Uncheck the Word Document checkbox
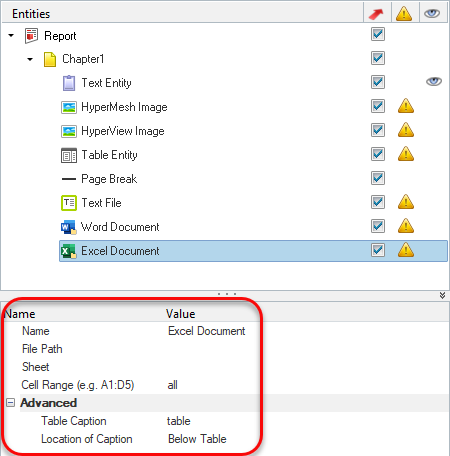 pyautogui.click(x=378, y=226)
